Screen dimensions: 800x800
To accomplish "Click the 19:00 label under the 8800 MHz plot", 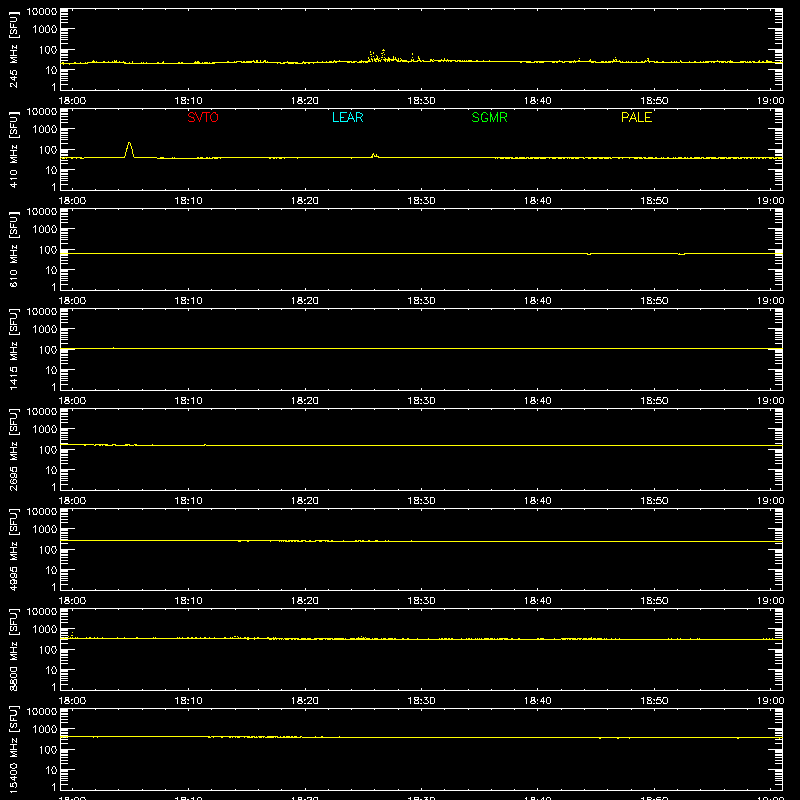I will (770, 701).
